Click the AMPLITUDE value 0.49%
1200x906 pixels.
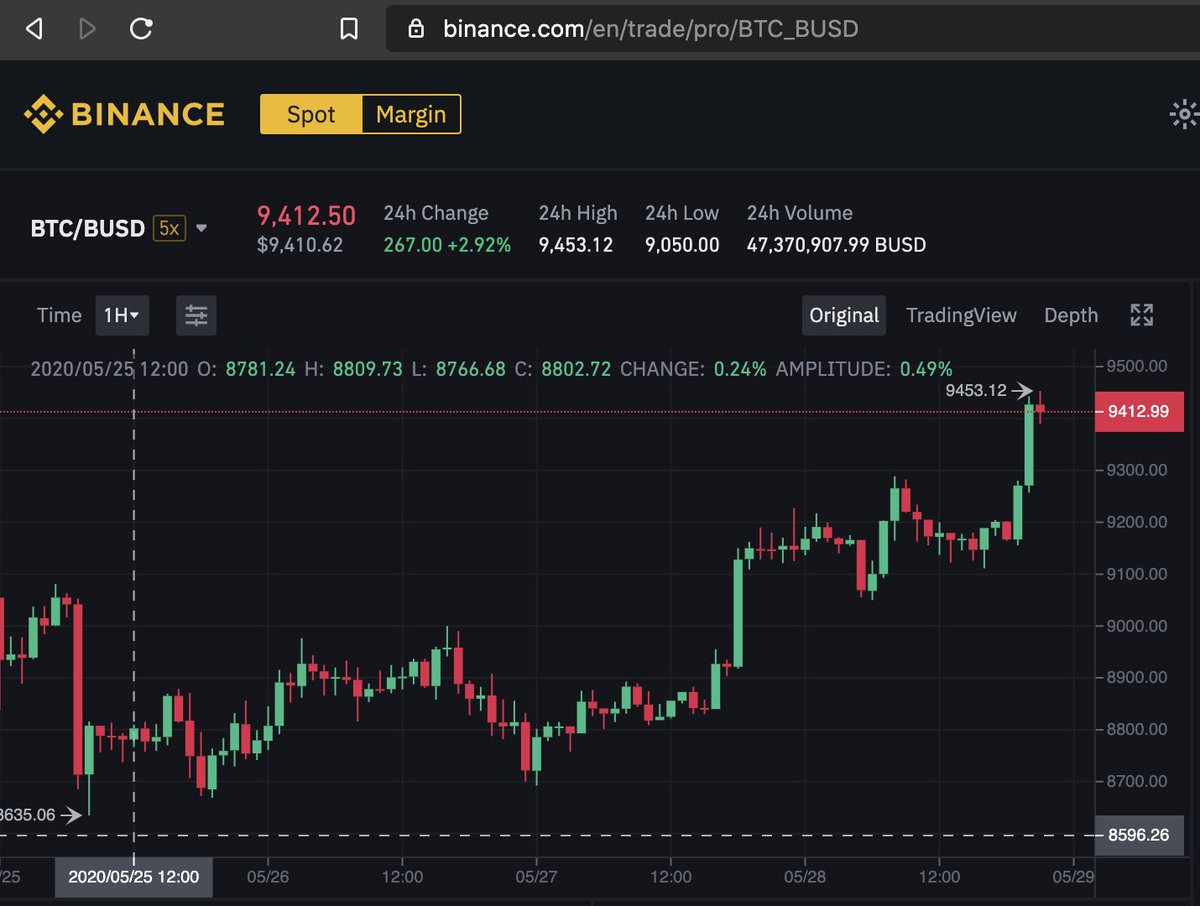[926, 369]
